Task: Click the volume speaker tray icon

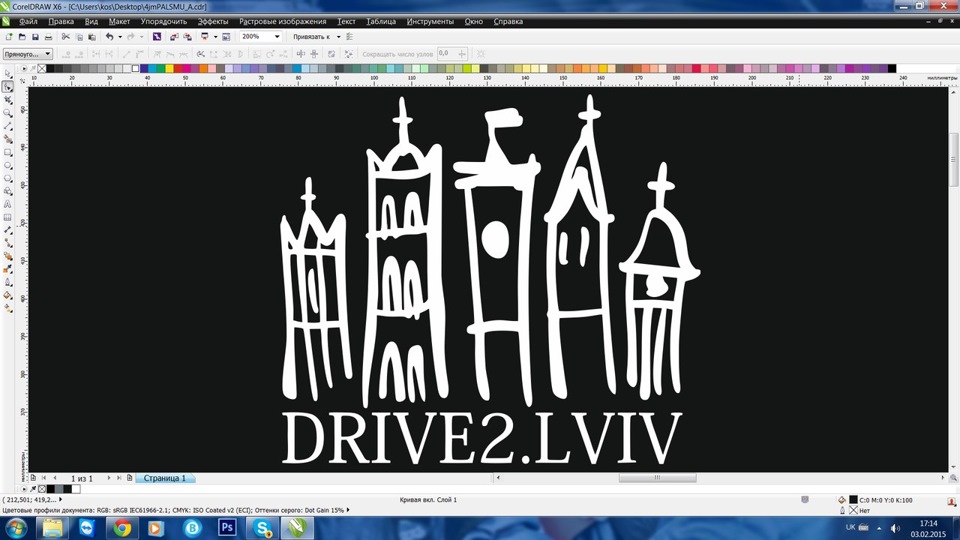Action: 895,528
